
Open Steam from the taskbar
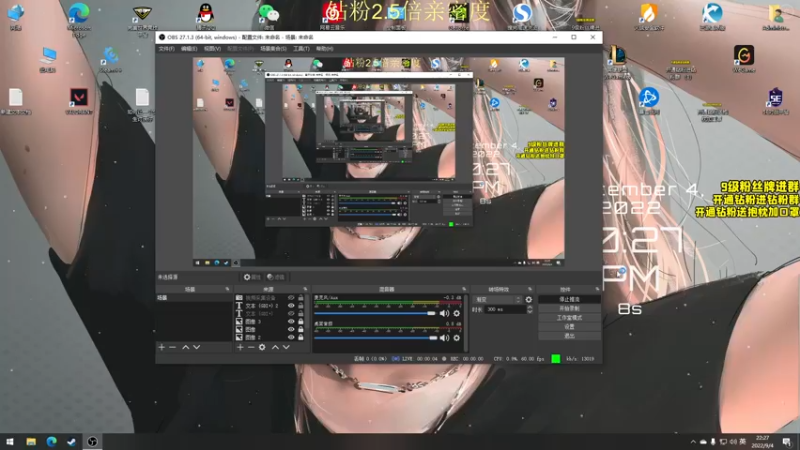point(71,442)
